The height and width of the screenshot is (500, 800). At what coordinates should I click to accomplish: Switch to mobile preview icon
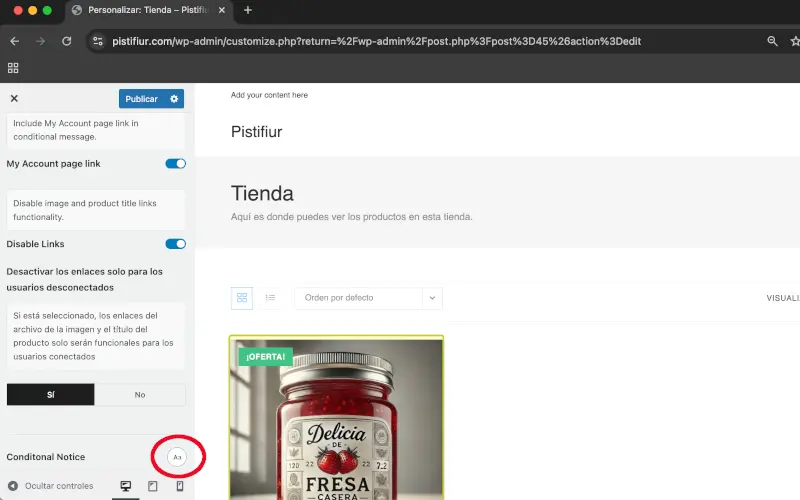[x=180, y=486]
